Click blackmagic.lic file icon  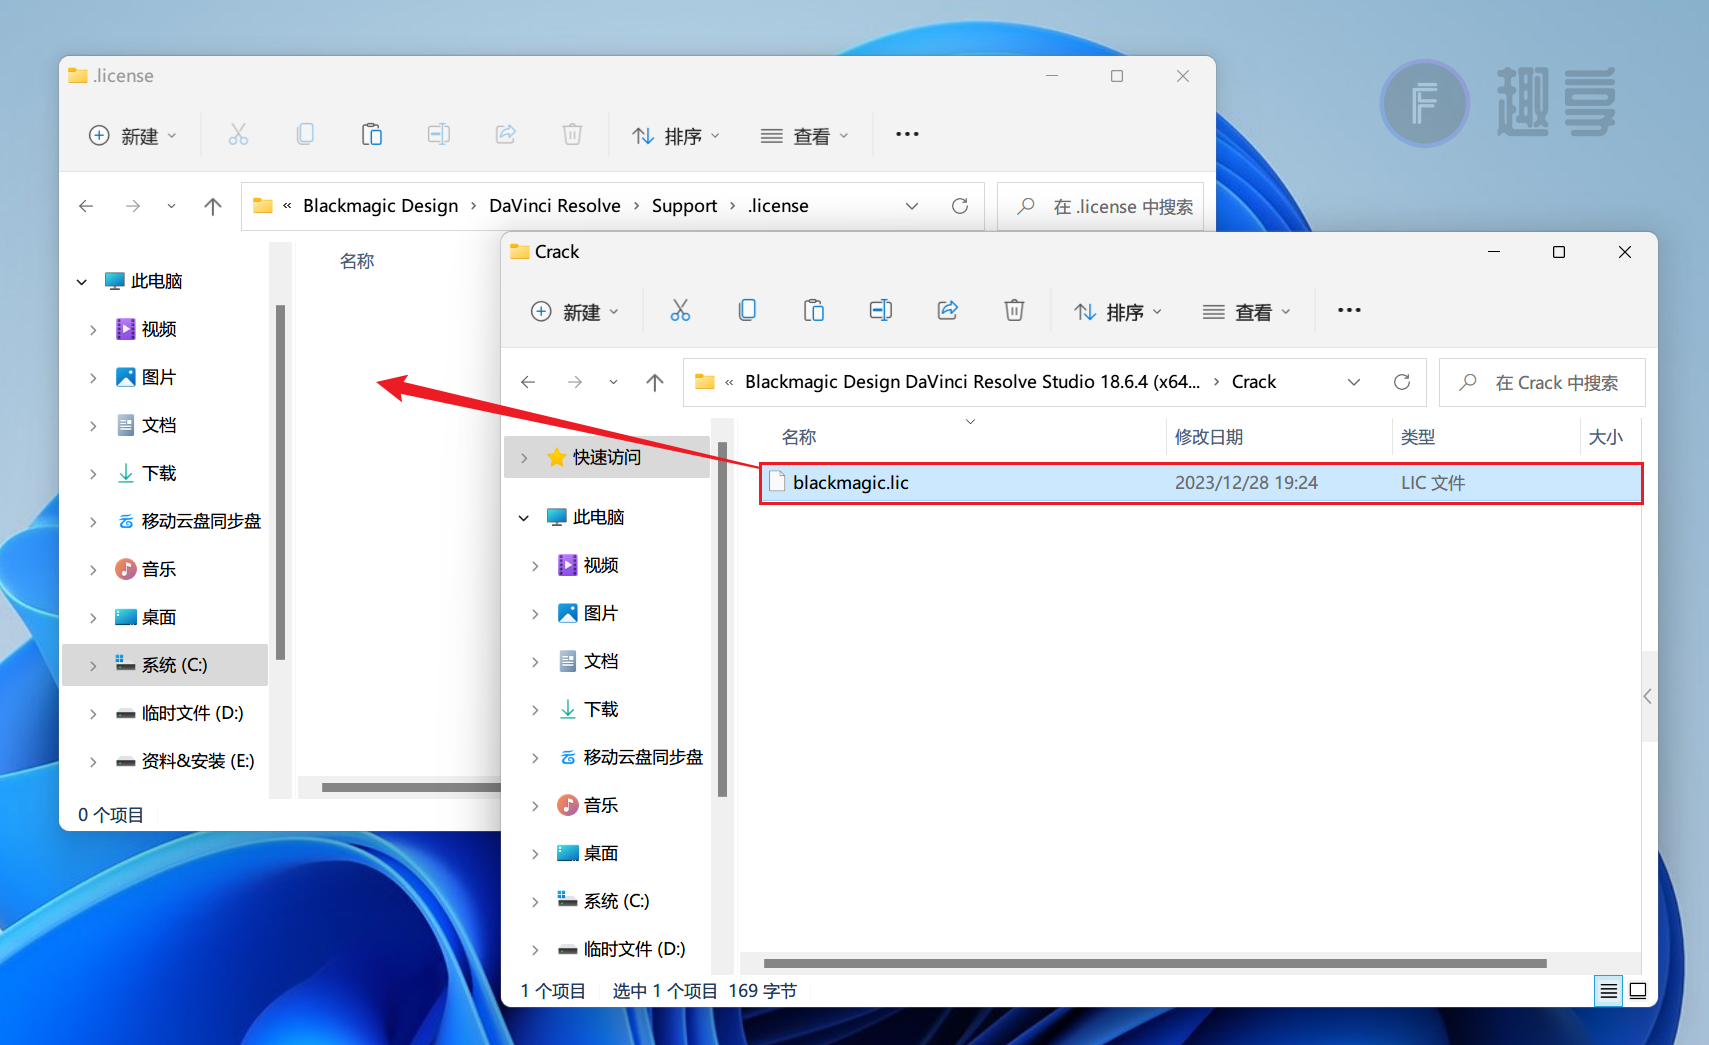777,483
